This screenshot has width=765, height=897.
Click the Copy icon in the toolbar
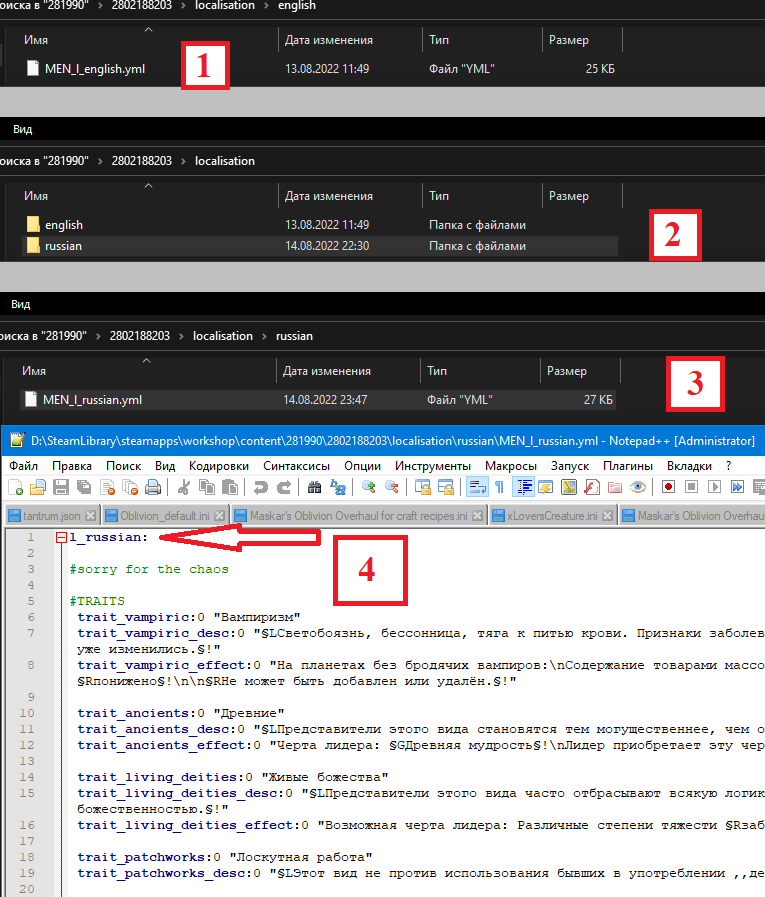[207, 487]
